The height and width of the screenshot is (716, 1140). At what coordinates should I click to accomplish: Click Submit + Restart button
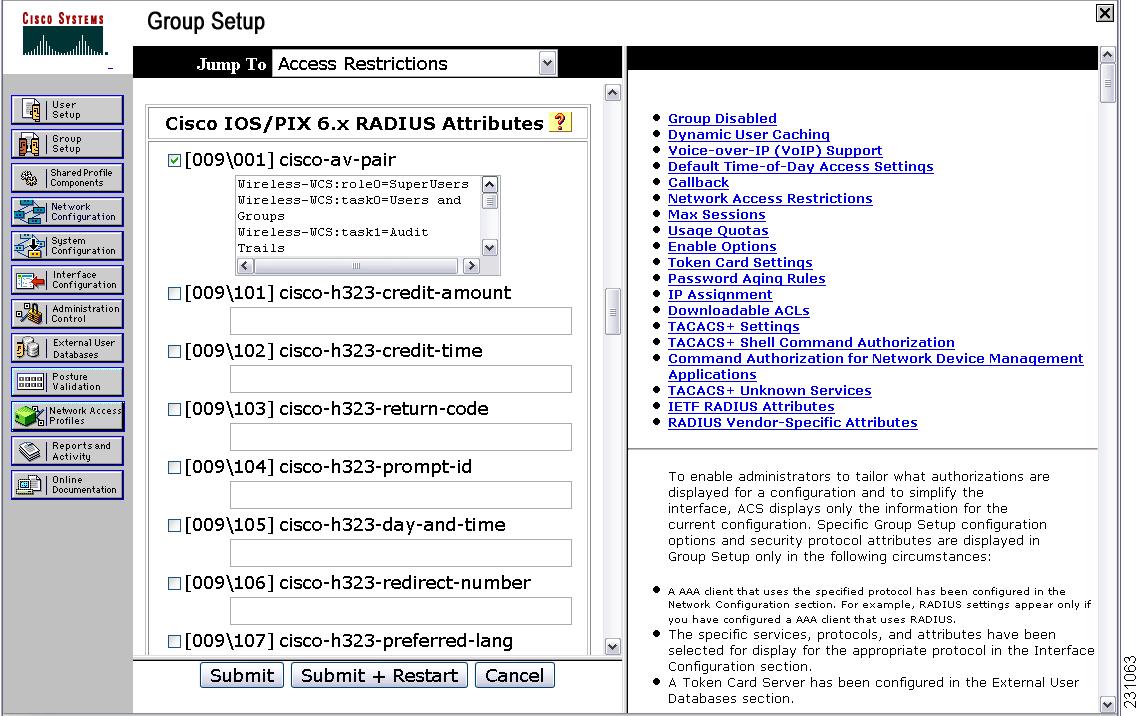tap(380, 675)
